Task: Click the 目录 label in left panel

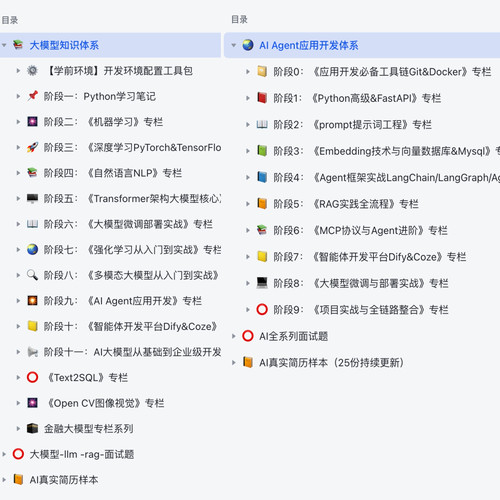Action: click(10, 20)
